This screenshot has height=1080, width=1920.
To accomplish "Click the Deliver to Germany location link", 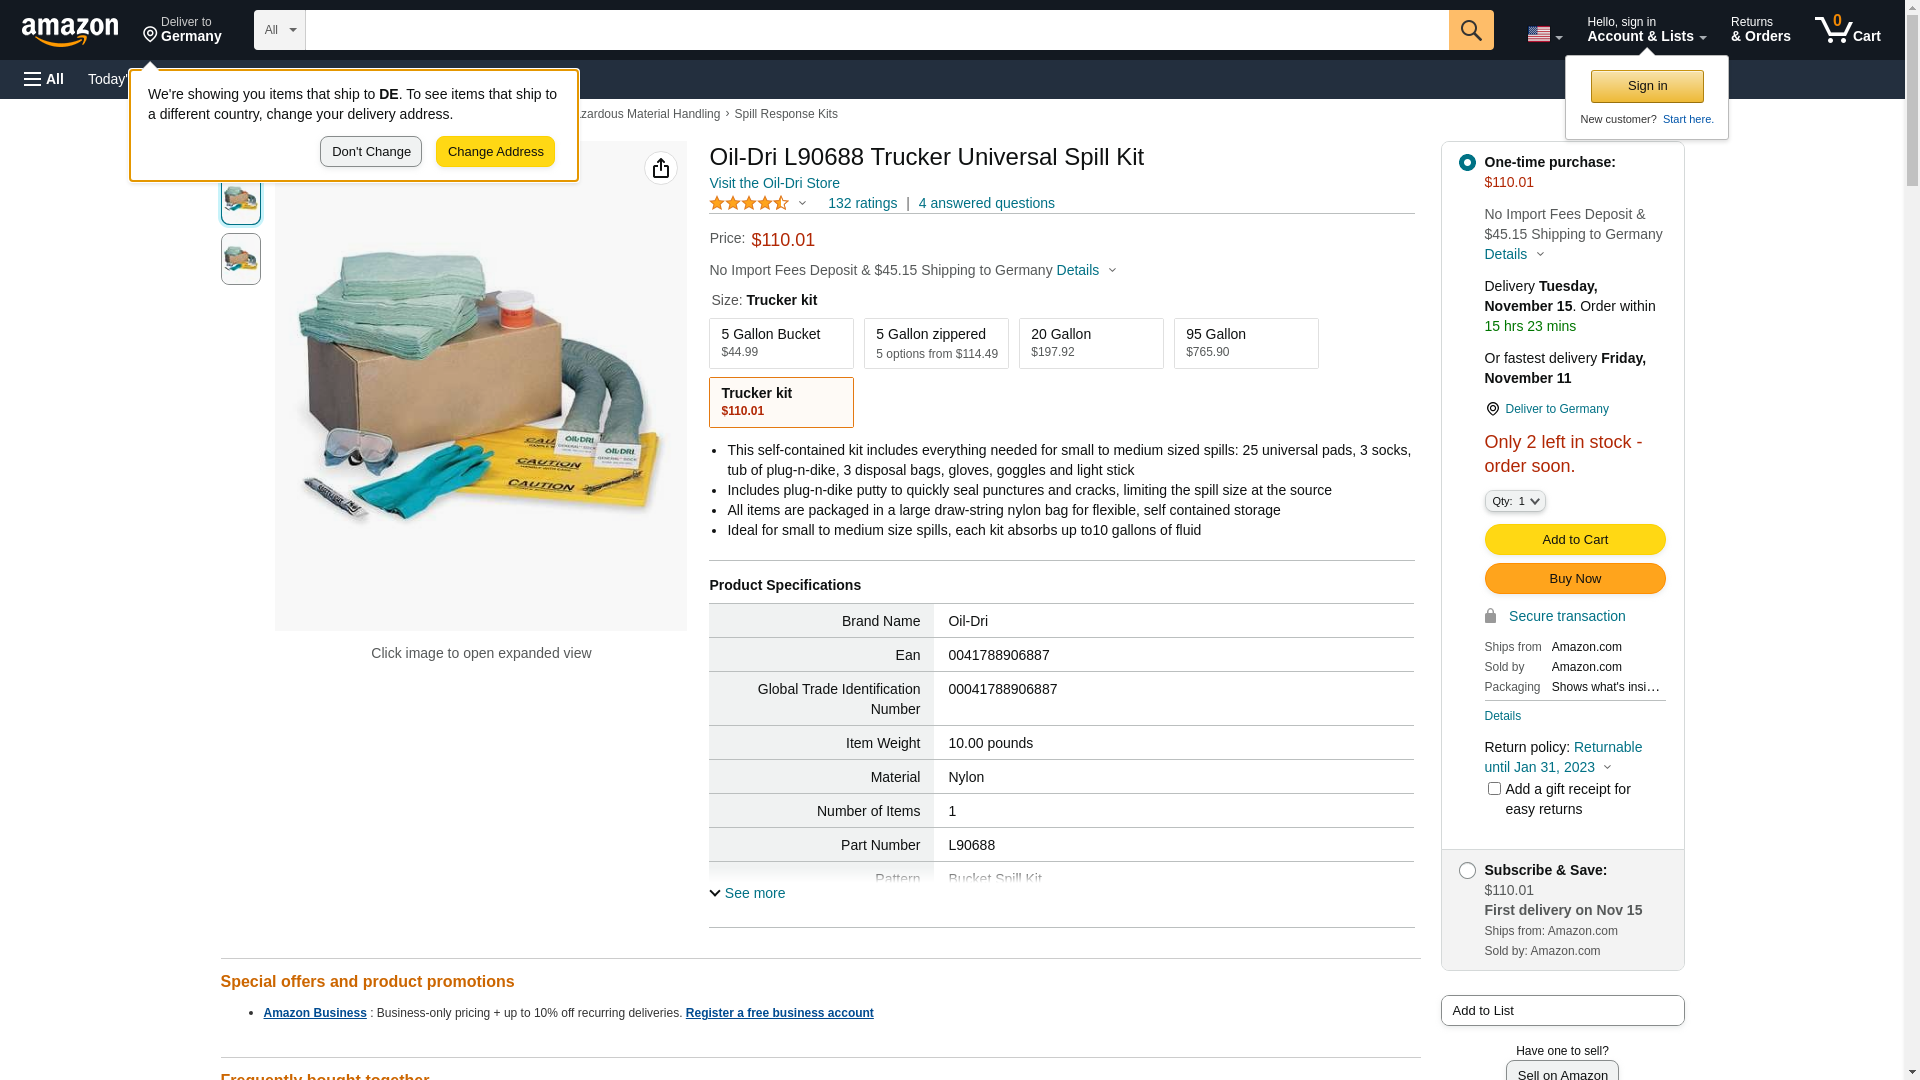I will coord(1556,409).
